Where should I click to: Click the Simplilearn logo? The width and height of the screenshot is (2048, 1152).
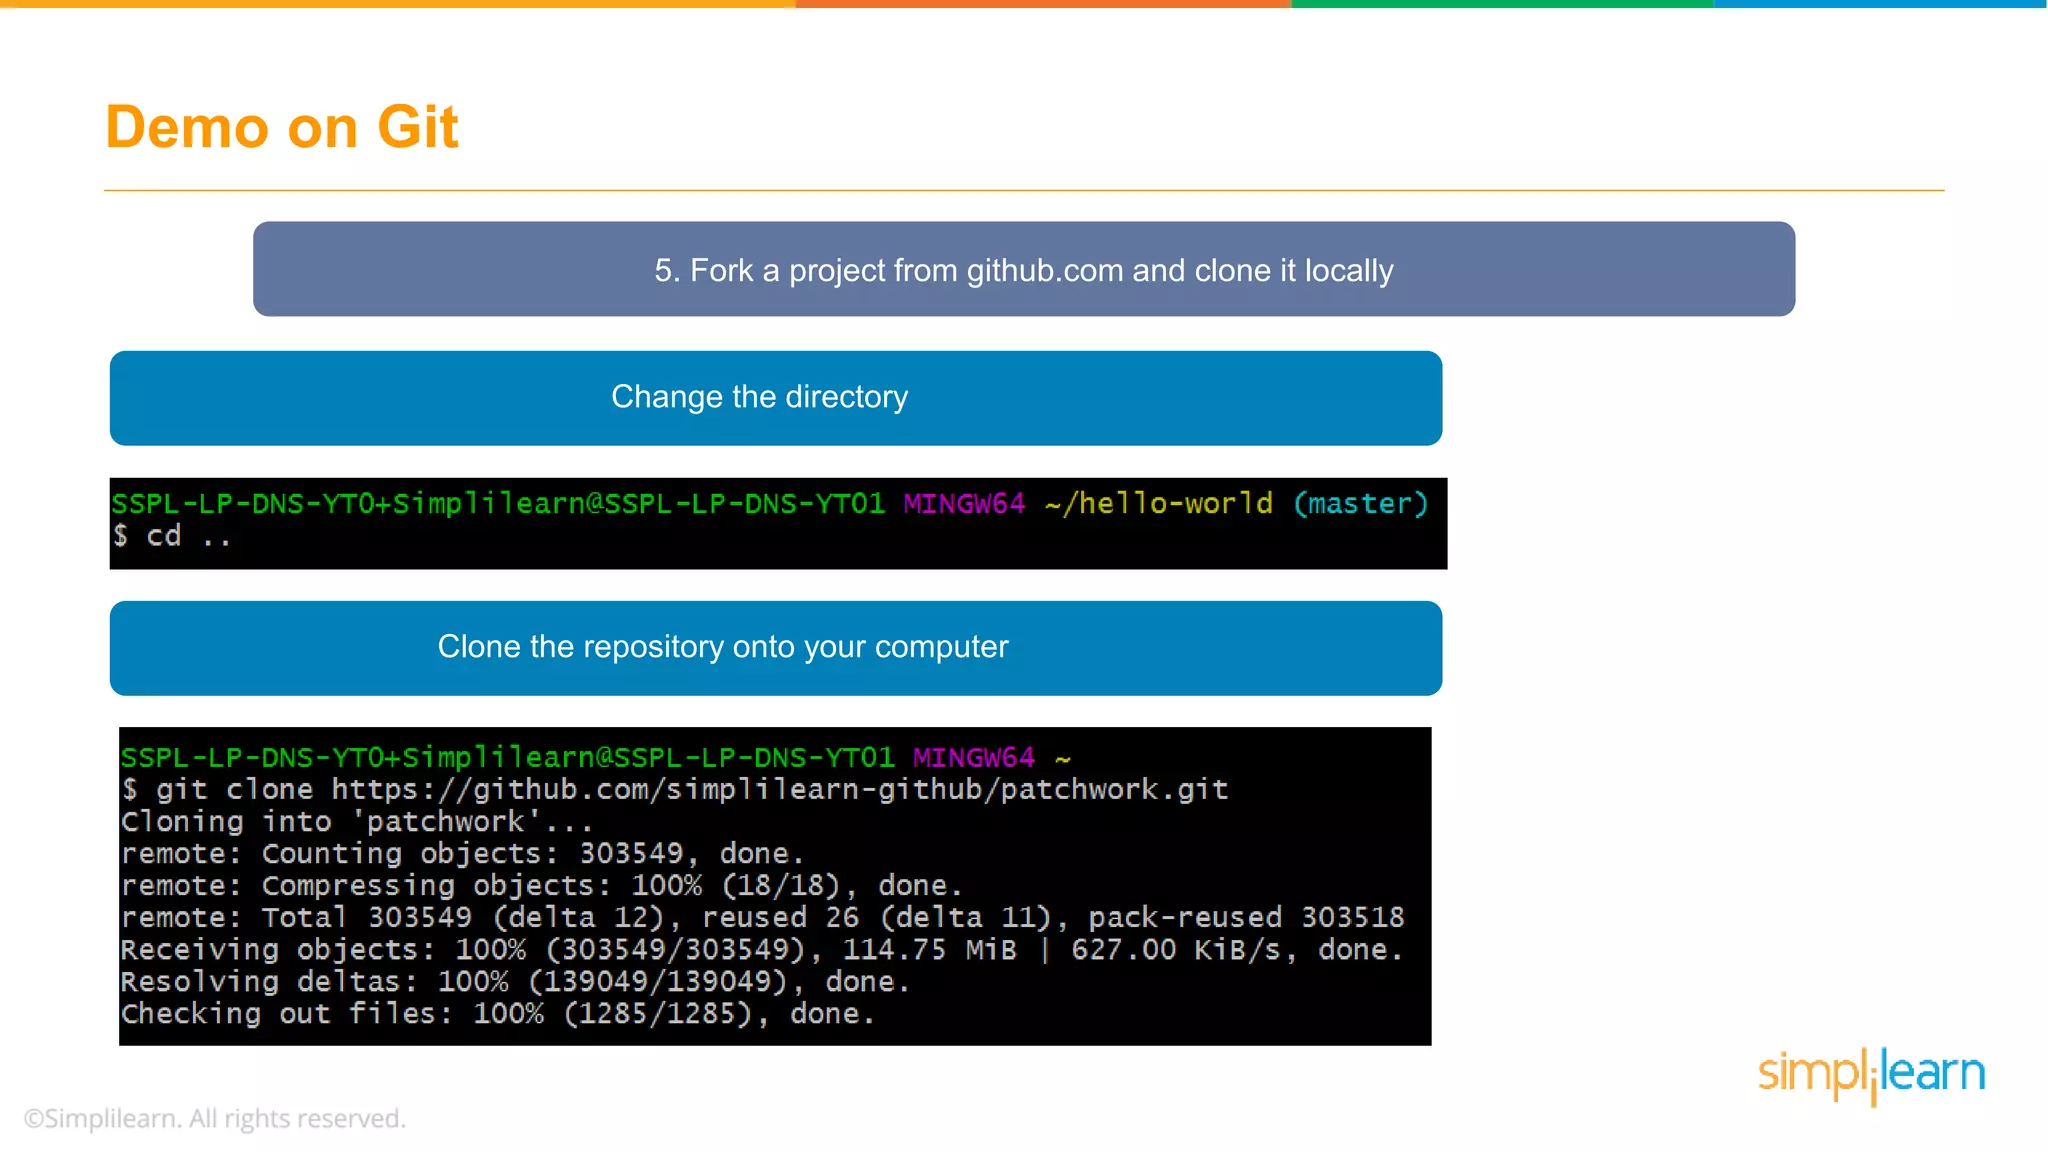tap(1871, 1075)
